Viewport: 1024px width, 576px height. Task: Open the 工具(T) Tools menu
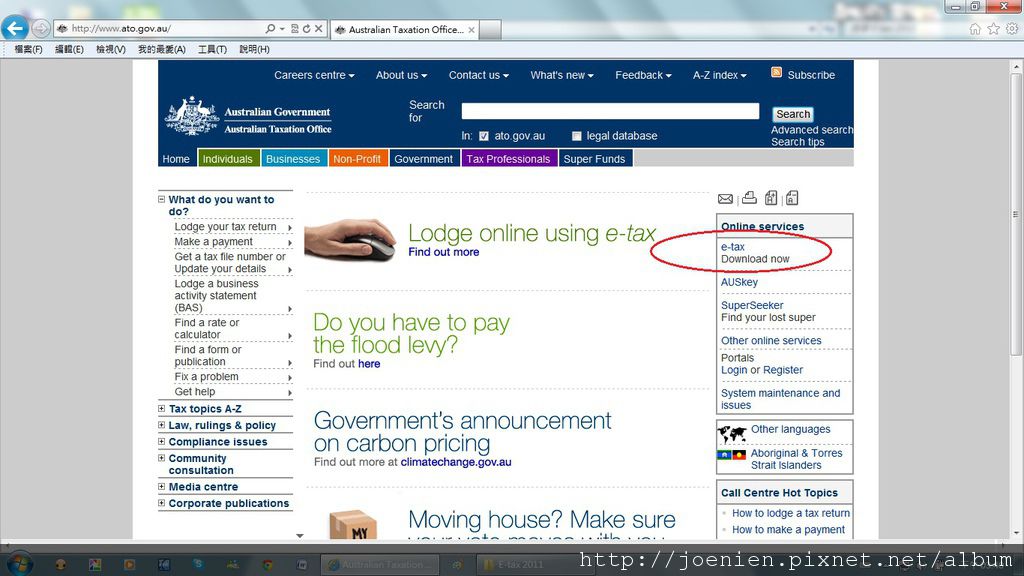(x=212, y=50)
